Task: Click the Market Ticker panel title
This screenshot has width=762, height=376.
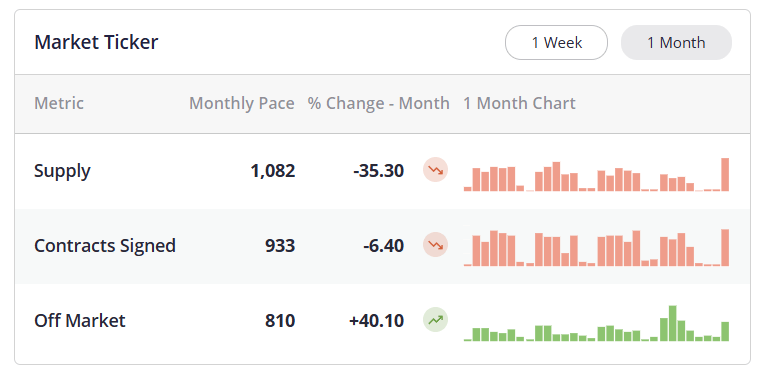Action: tap(96, 42)
